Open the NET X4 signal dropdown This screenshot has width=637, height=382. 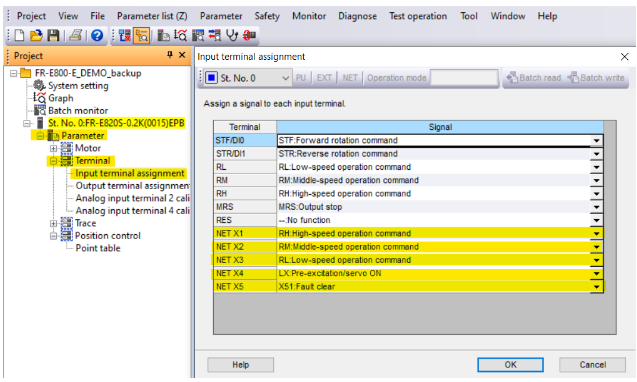tap(596, 273)
